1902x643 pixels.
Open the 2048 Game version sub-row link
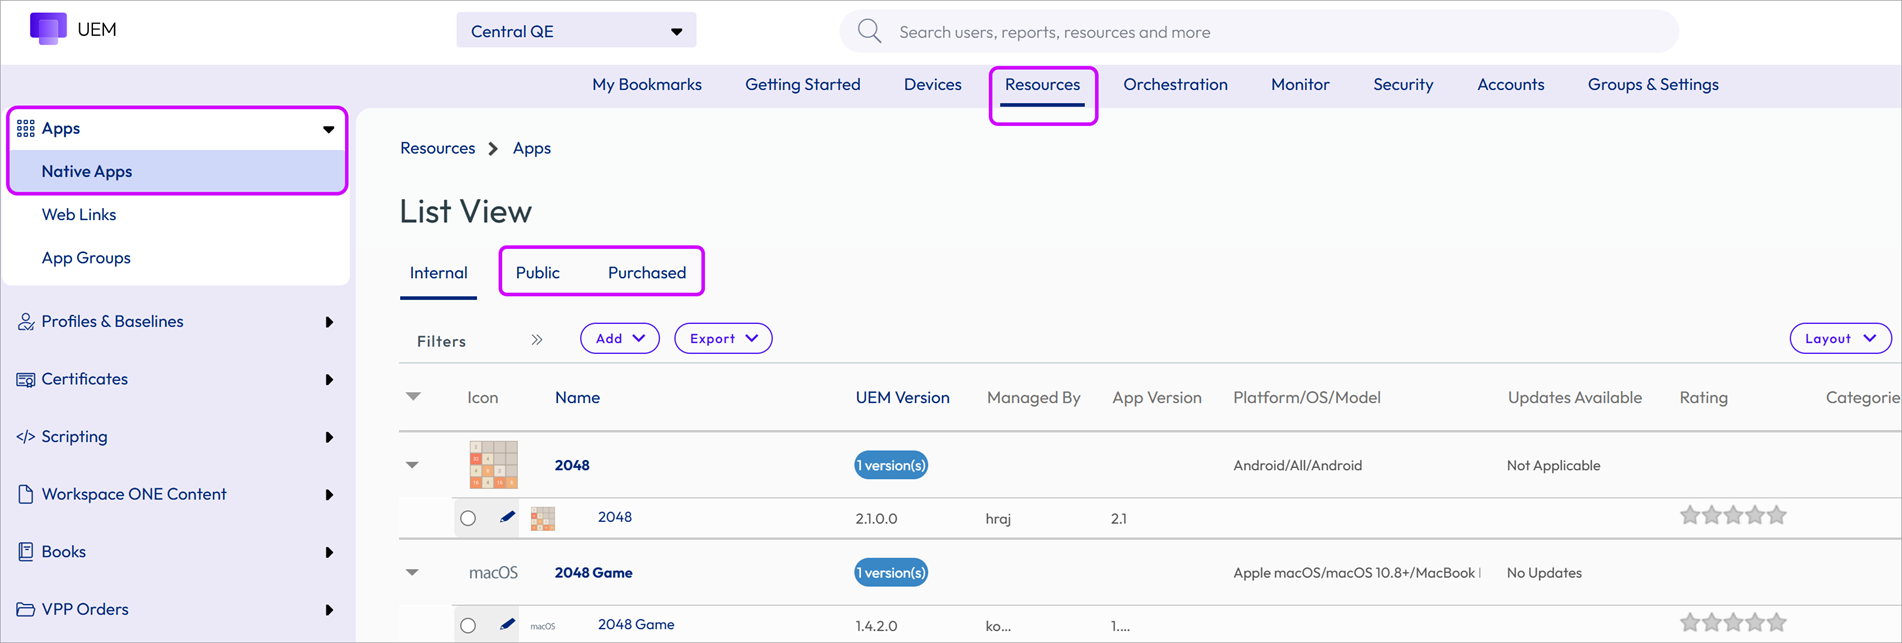pyautogui.click(x=636, y=624)
